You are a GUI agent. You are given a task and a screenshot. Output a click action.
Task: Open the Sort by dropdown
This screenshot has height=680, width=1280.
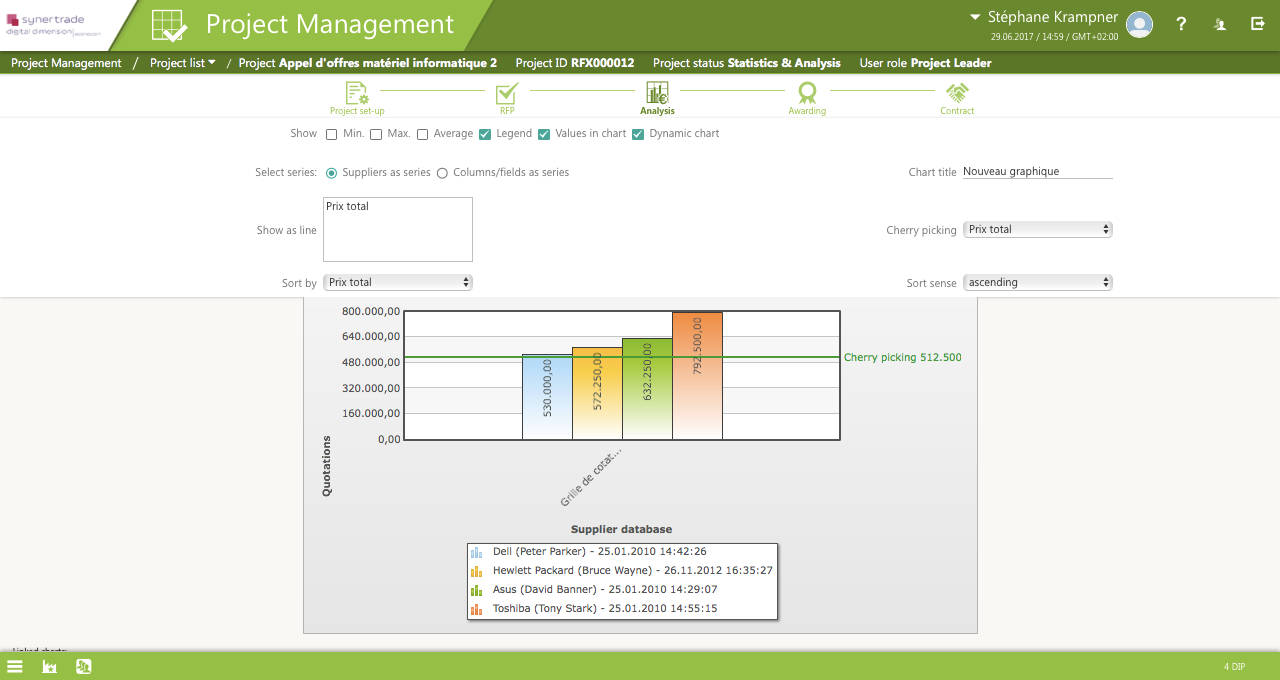397,281
